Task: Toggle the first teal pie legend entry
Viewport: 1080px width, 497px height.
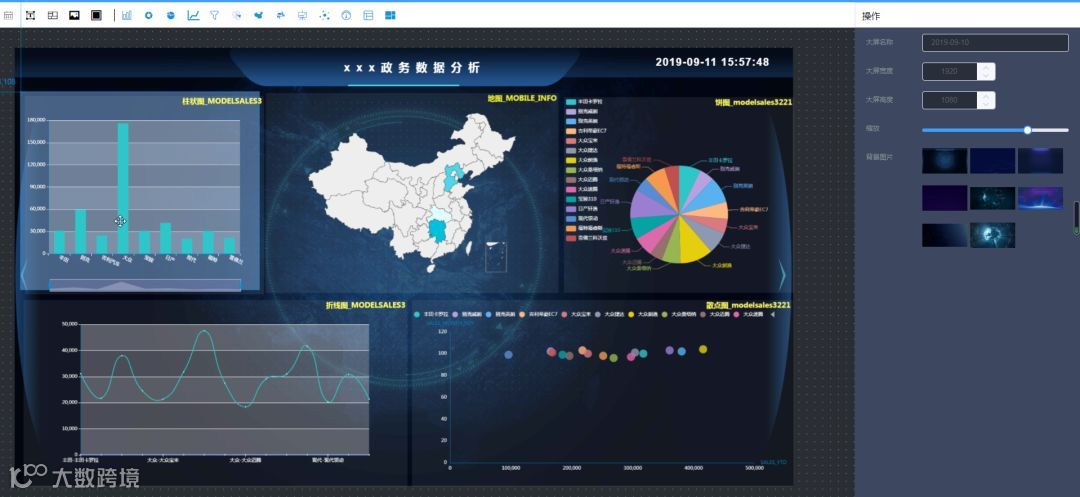Action: [x=583, y=101]
